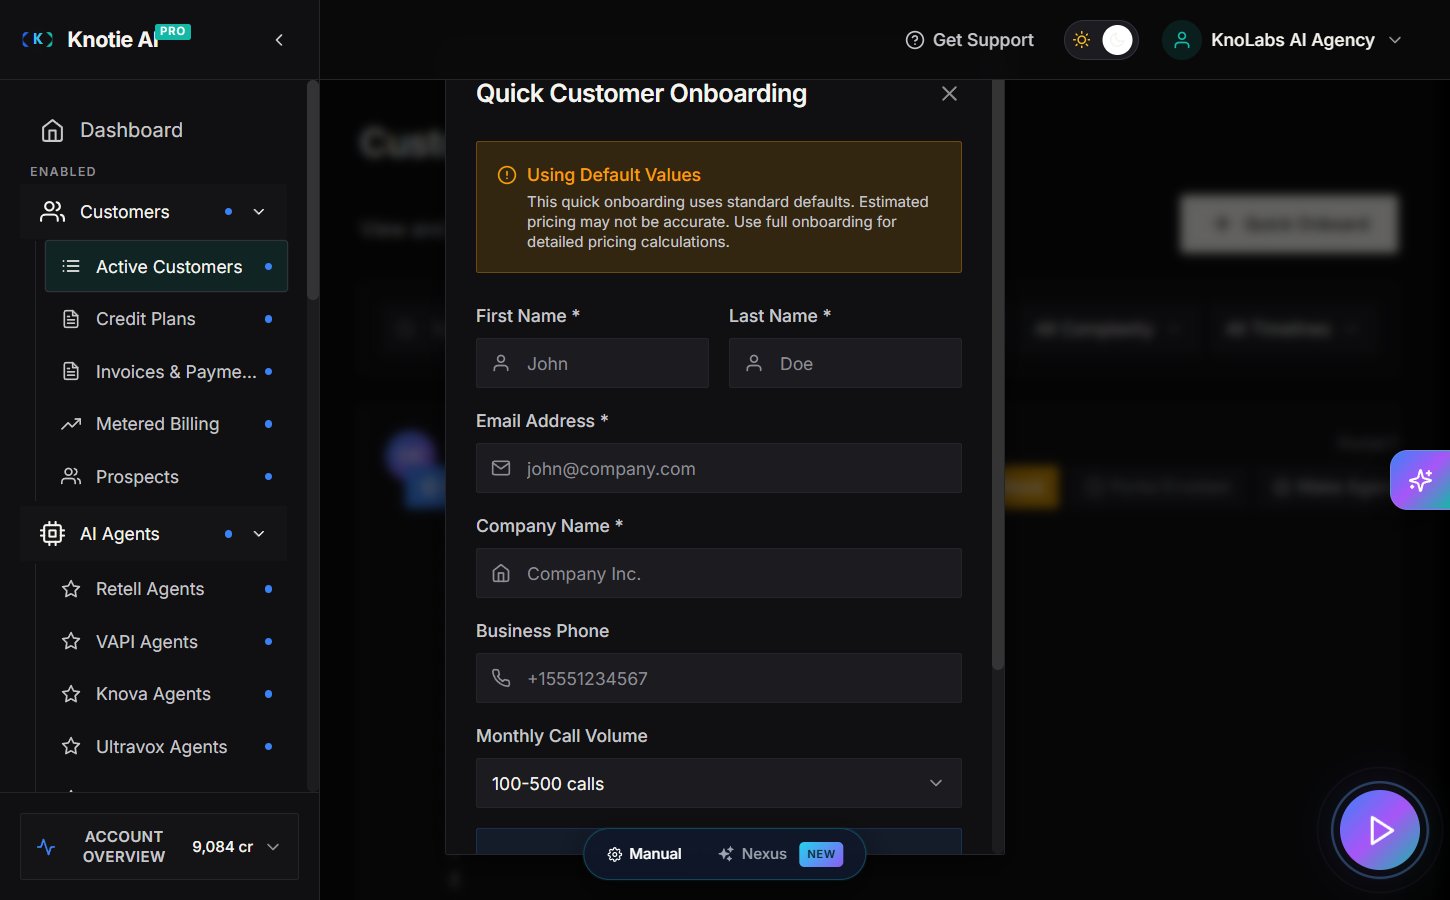Image resolution: width=1450 pixels, height=900 pixels.
Task: Close the Quick Customer Onboarding dialog
Action: pos(949,94)
